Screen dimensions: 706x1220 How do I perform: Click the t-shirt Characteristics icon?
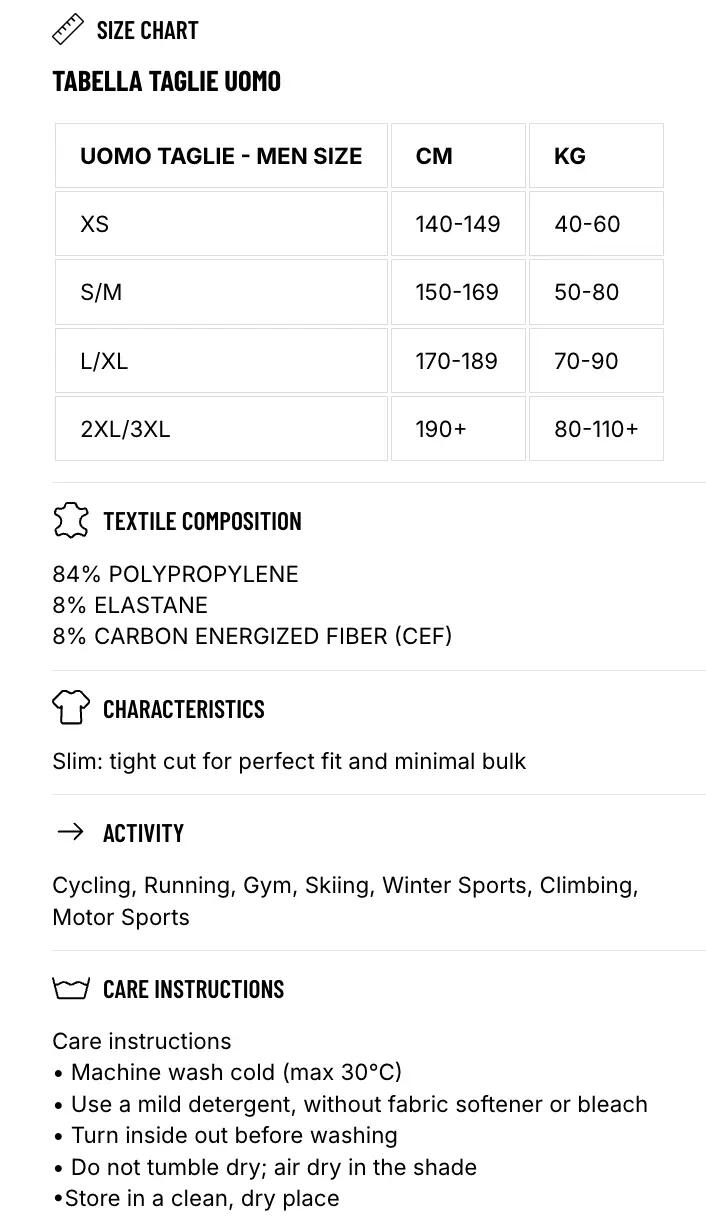70,708
